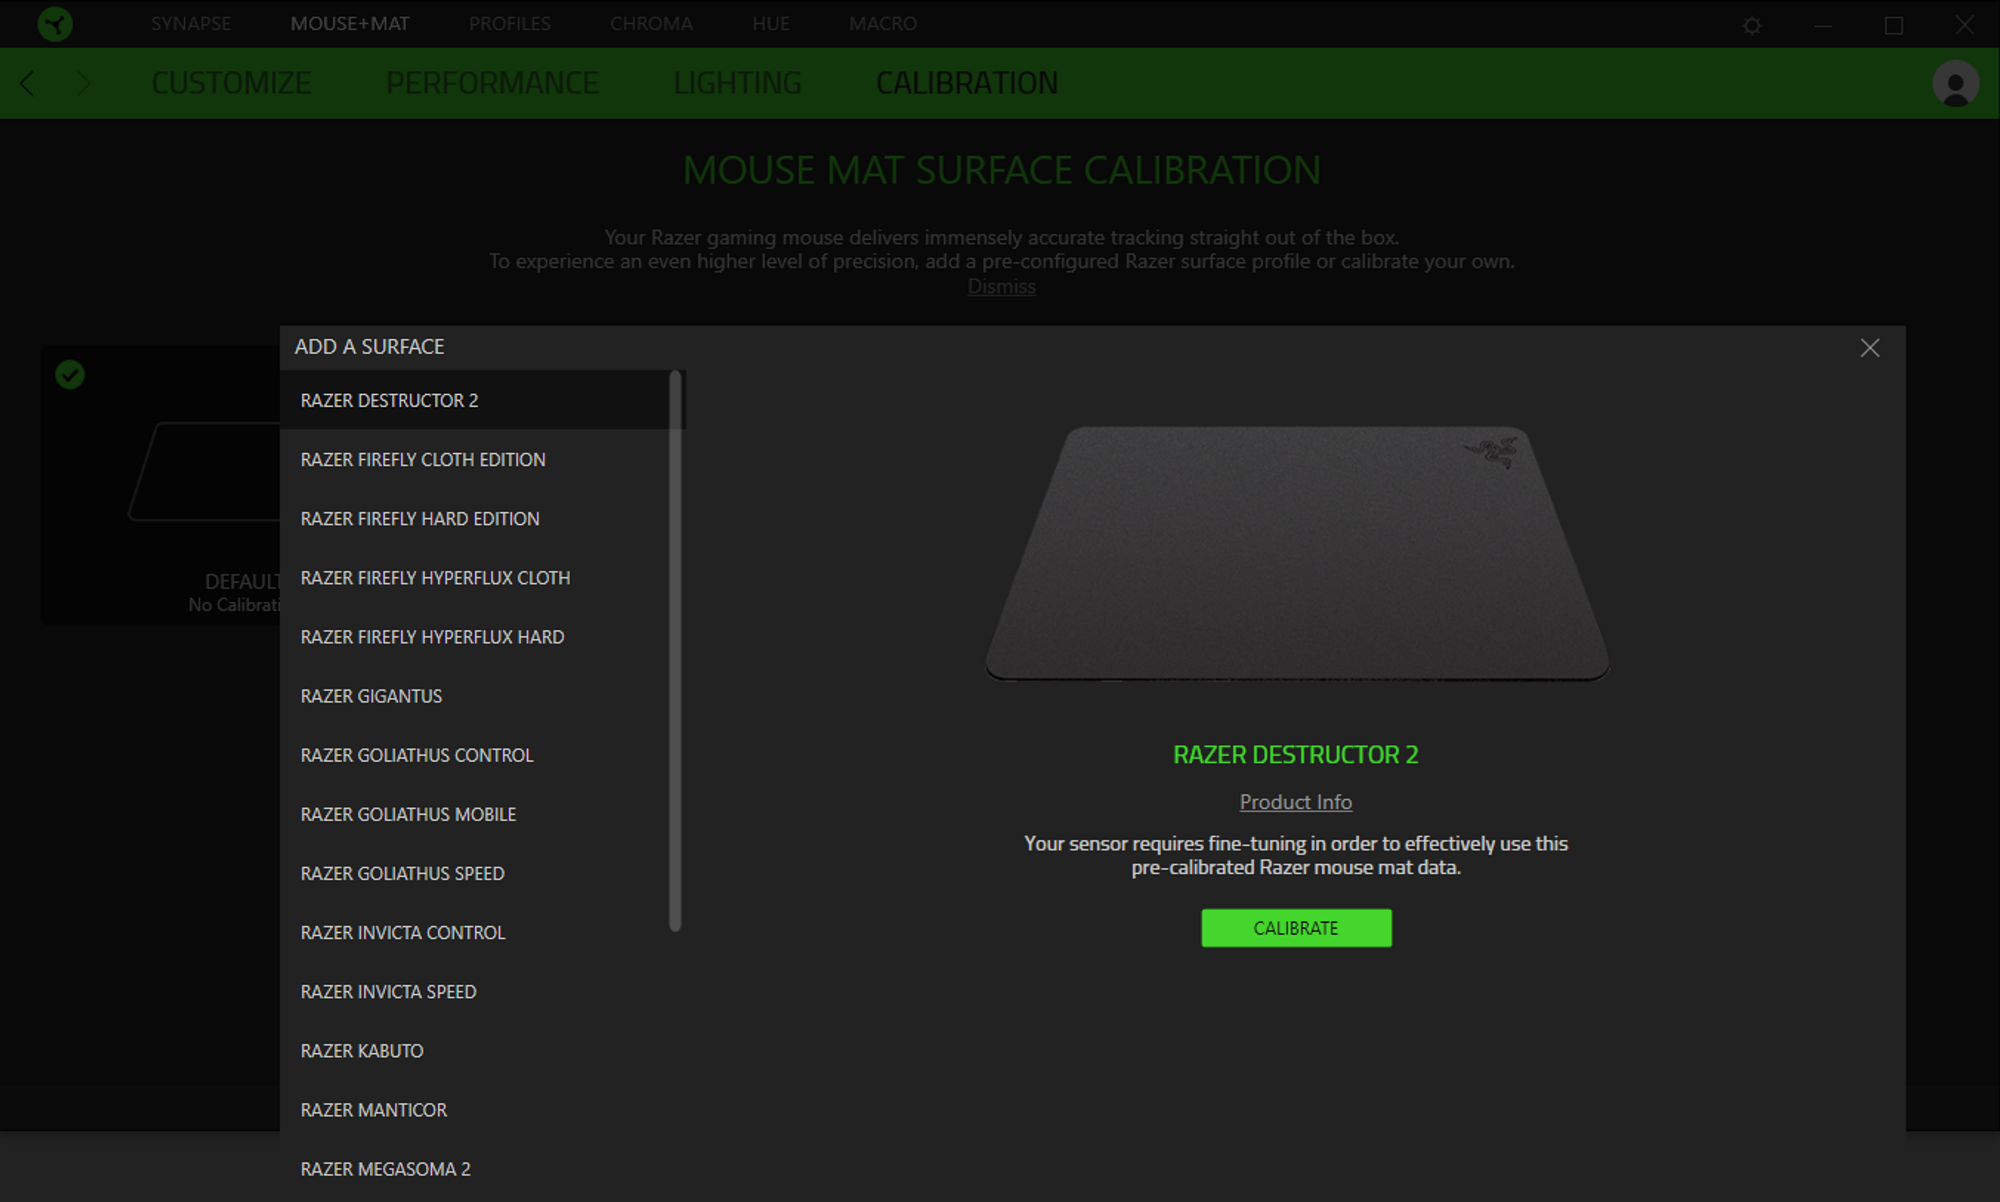Select Razer Firefly Cloth Edition
Screen dimensions: 2000x1202
(x=475, y=459)
